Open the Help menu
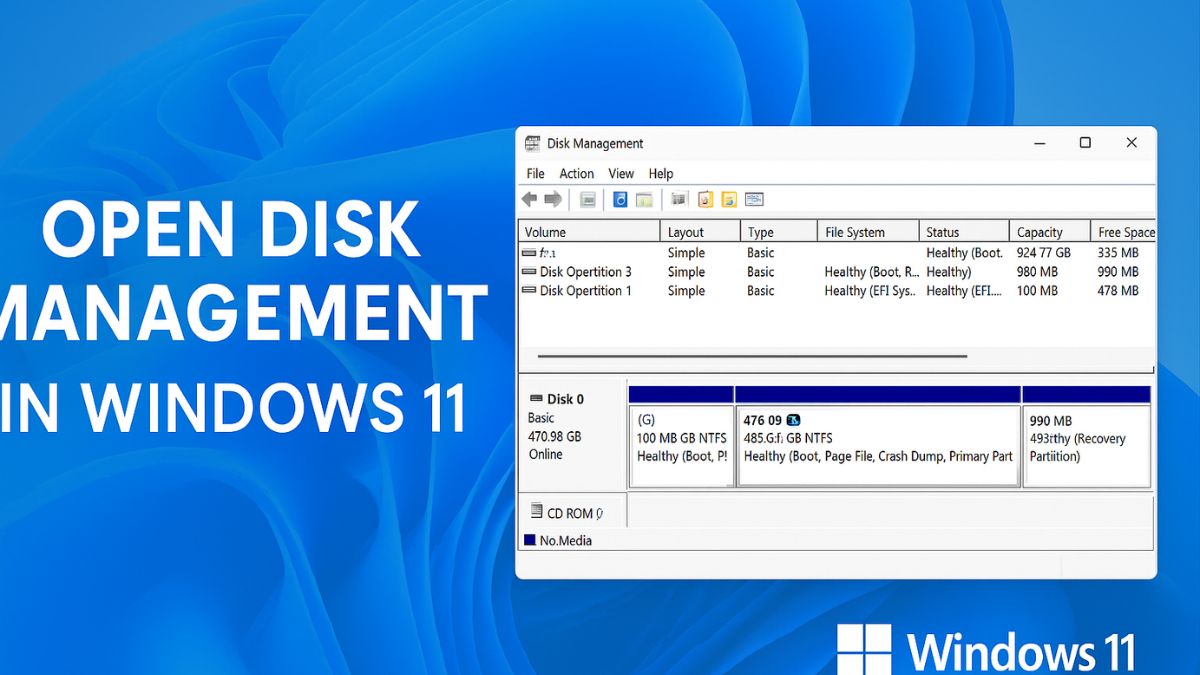 point(660,173)
